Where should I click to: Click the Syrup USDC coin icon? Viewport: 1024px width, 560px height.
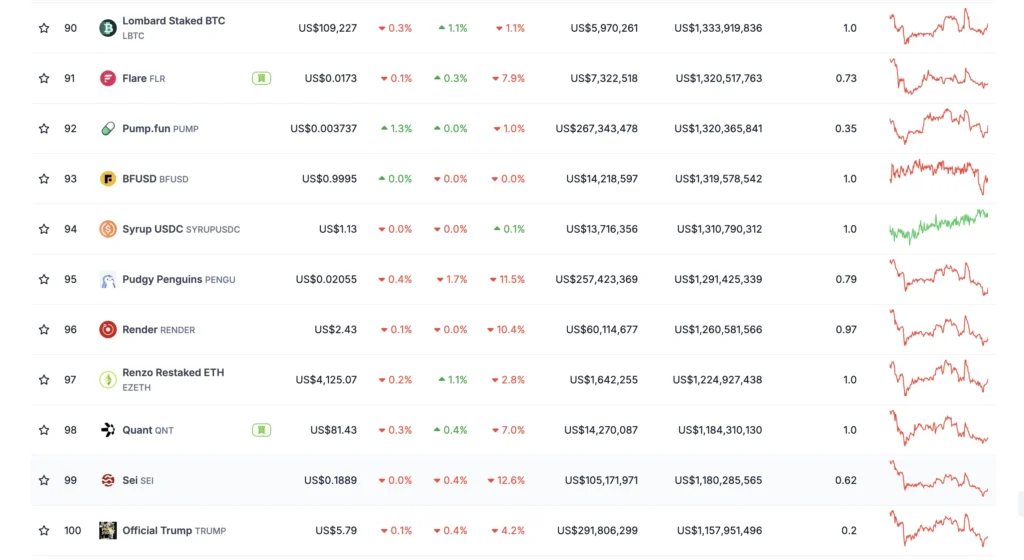pyautogui.click(x=108, y=229)
